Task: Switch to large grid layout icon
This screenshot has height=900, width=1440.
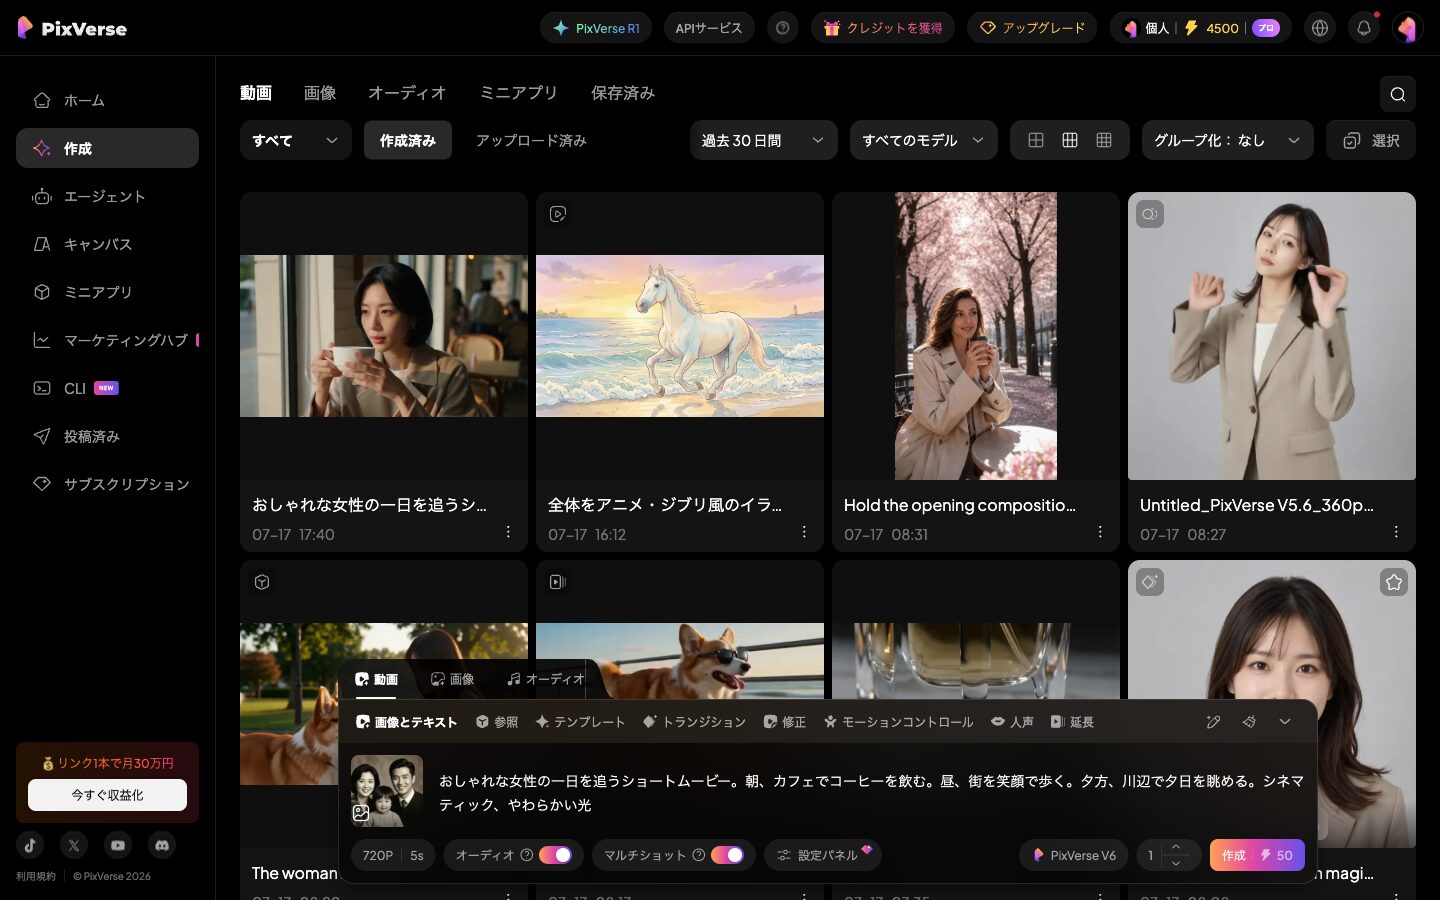Action: pos(1036,140)
